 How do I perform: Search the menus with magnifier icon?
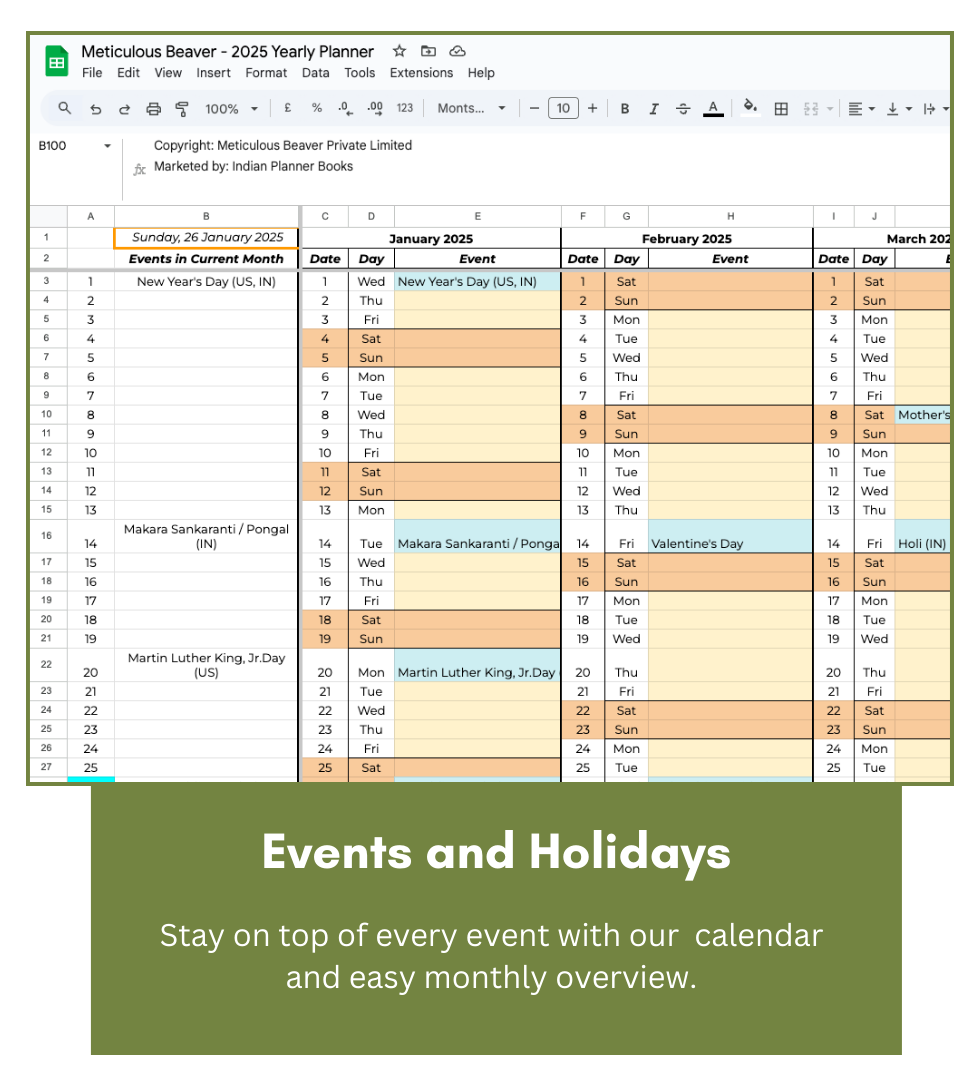click(65, 109)
